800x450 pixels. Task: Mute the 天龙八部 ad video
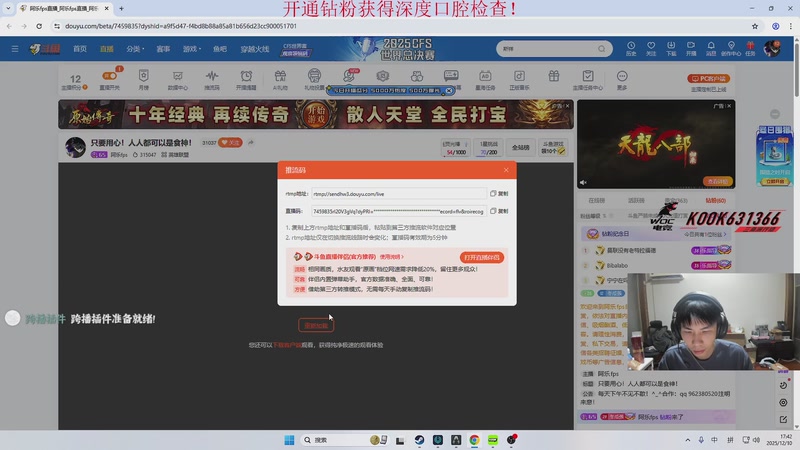pos(583,182)
